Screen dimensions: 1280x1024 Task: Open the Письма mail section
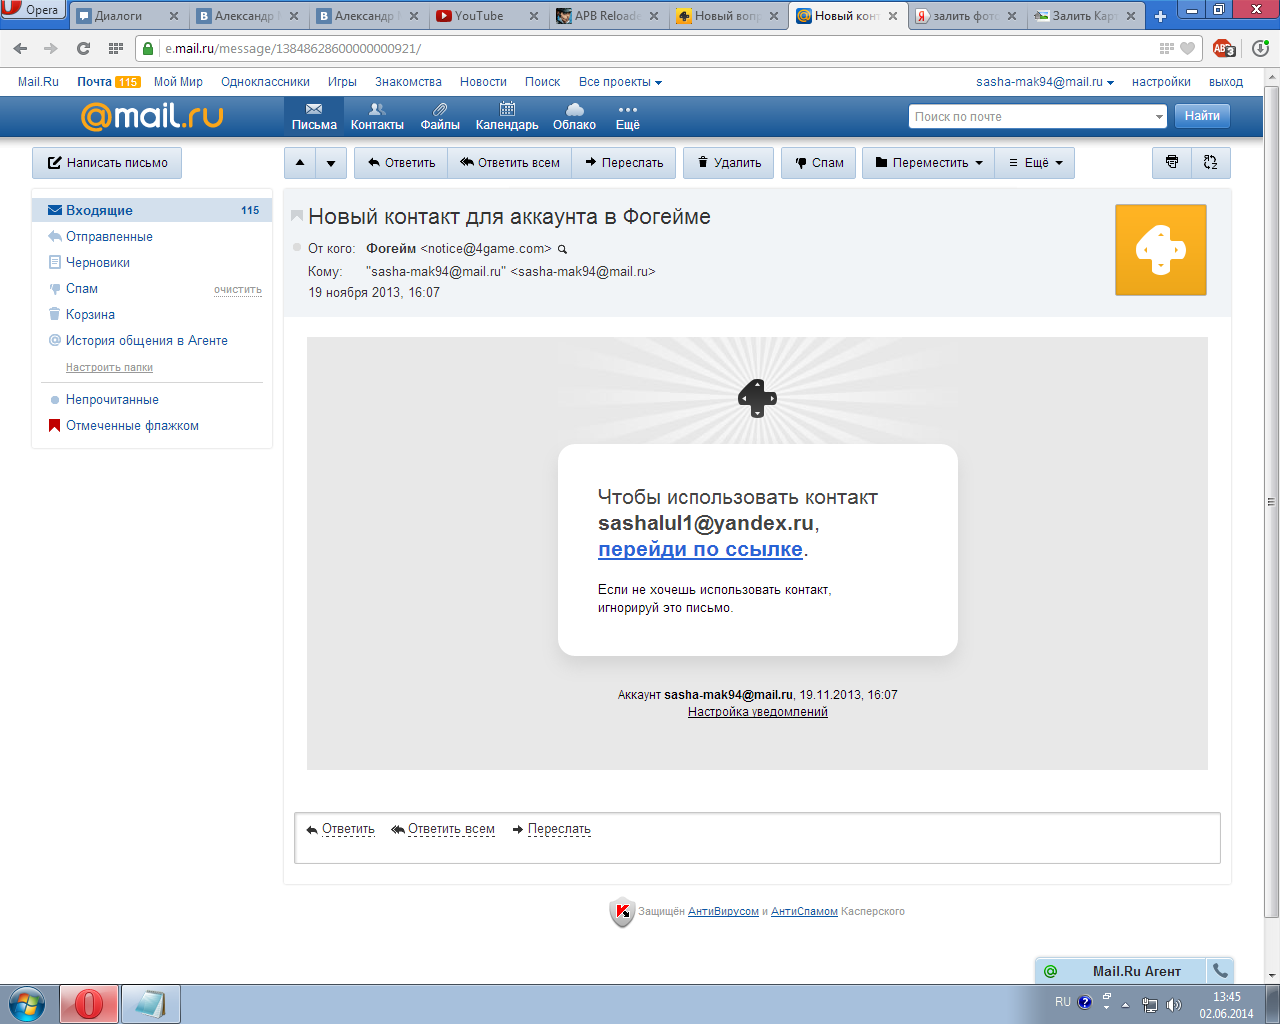coord(314,116)
